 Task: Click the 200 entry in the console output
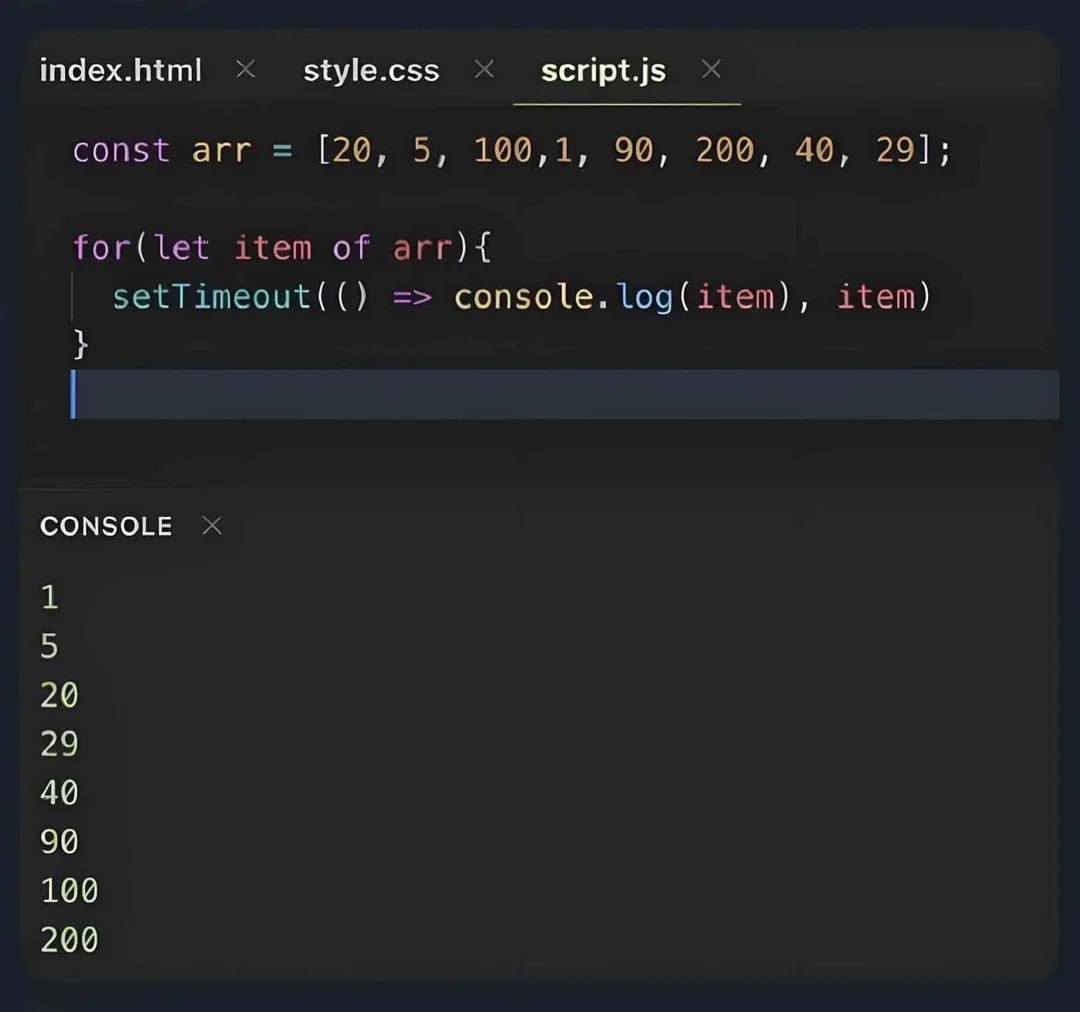(x=67, y=938)
